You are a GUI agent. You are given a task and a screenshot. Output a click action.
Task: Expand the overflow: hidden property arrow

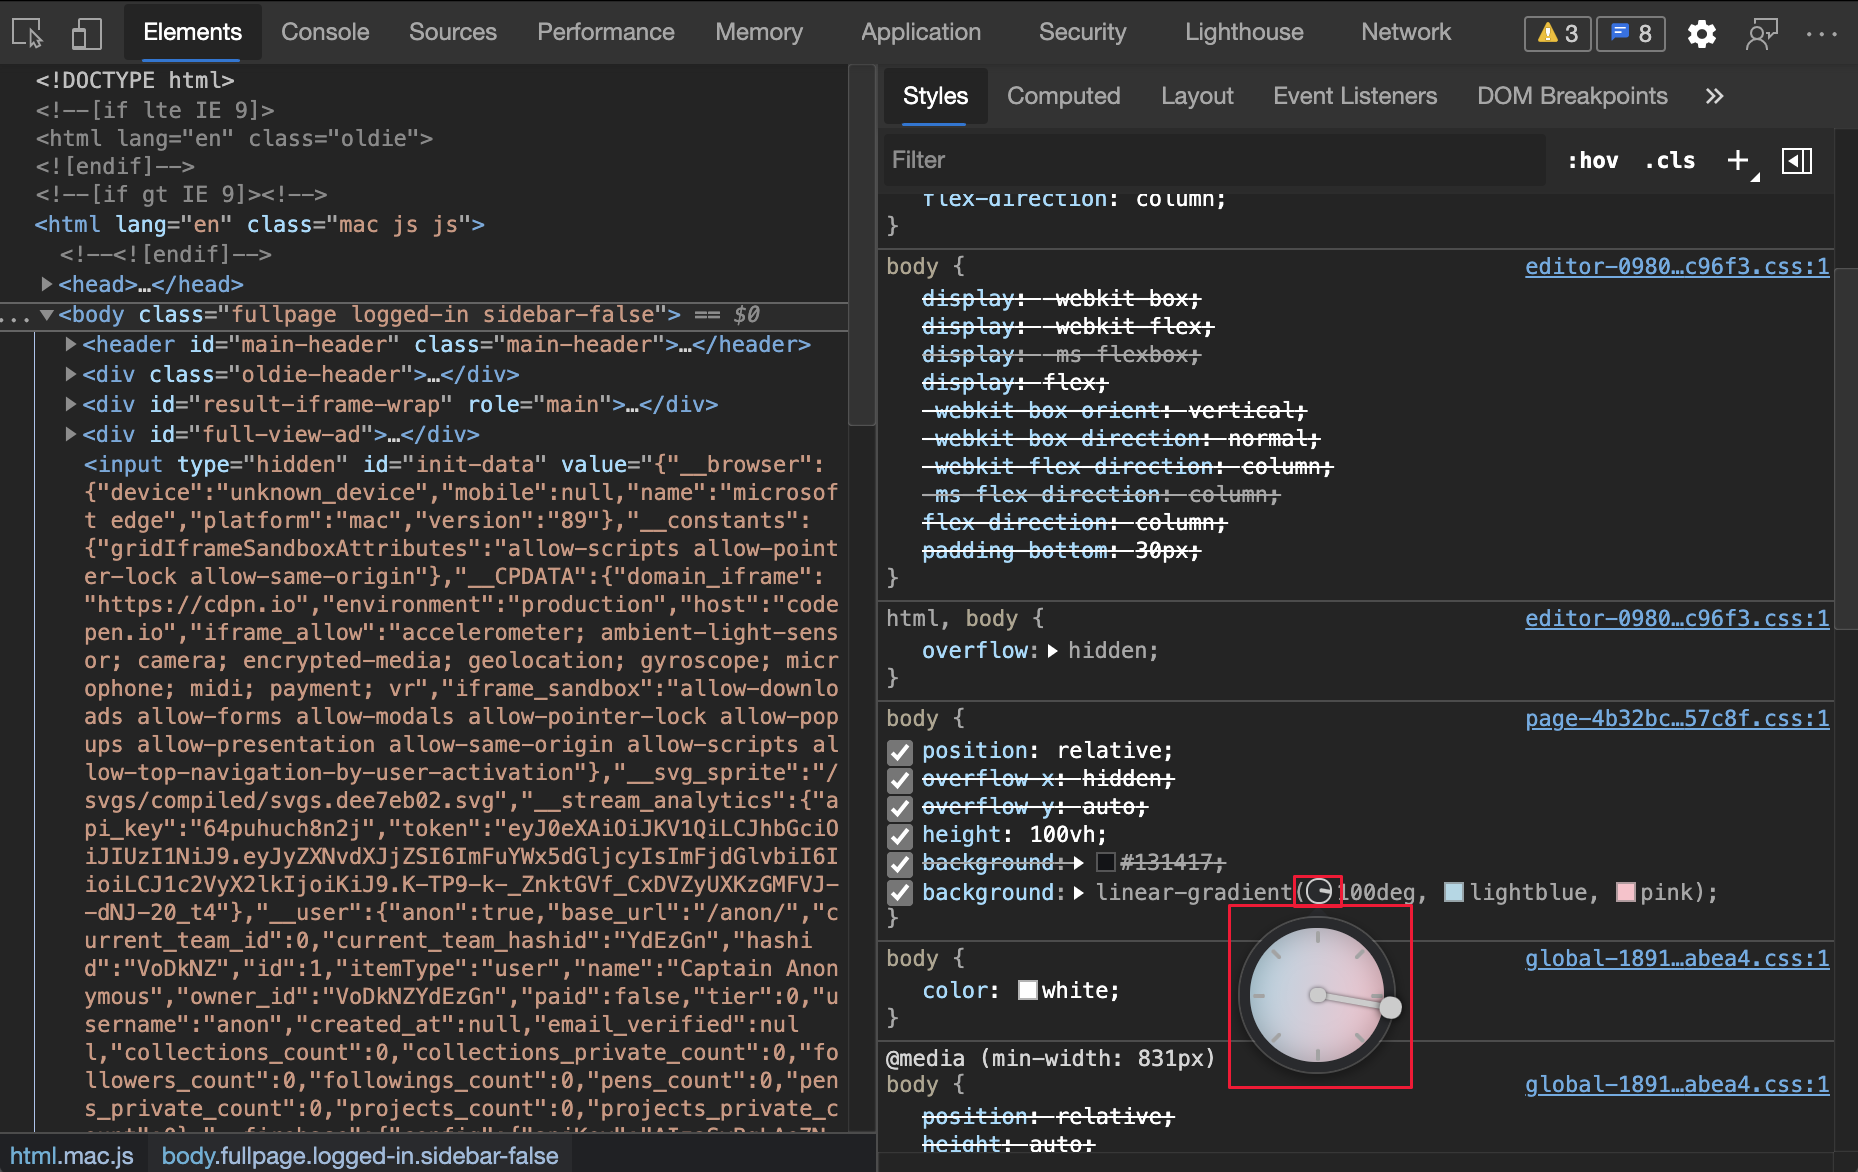pos(1051,650)
